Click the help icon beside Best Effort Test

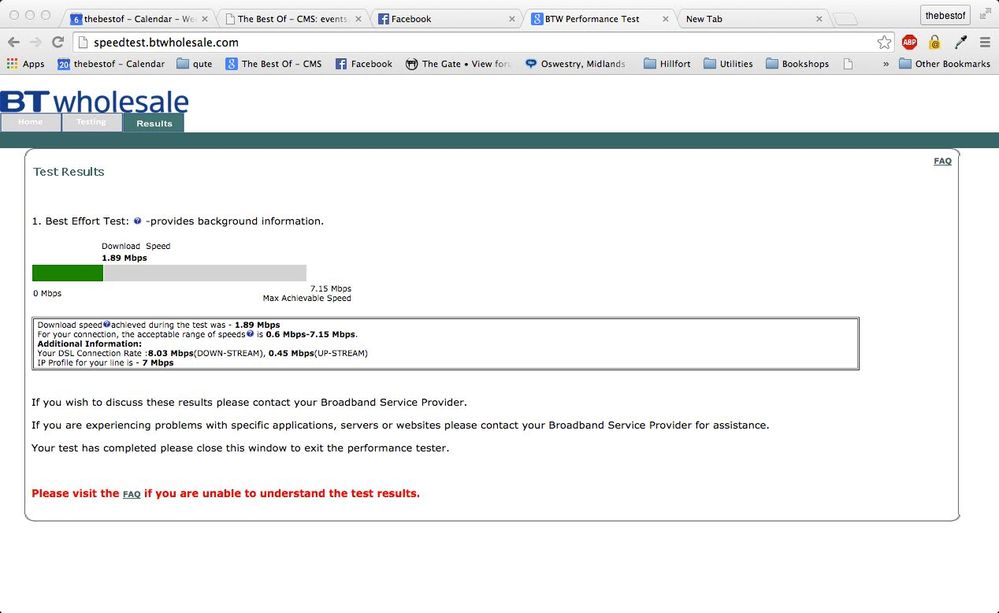point(137,221)
